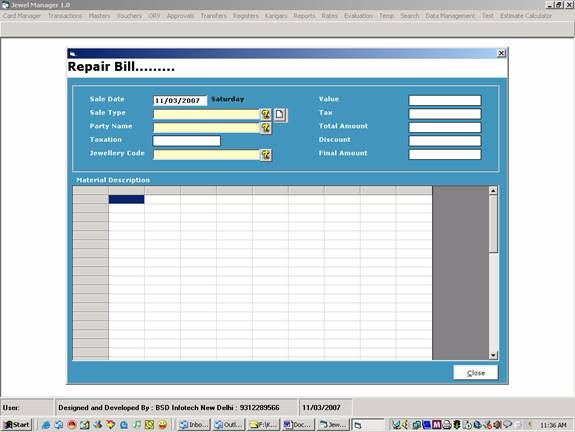Click the pink M icon in system tray
575x432 pixels.
coord(436,425)
